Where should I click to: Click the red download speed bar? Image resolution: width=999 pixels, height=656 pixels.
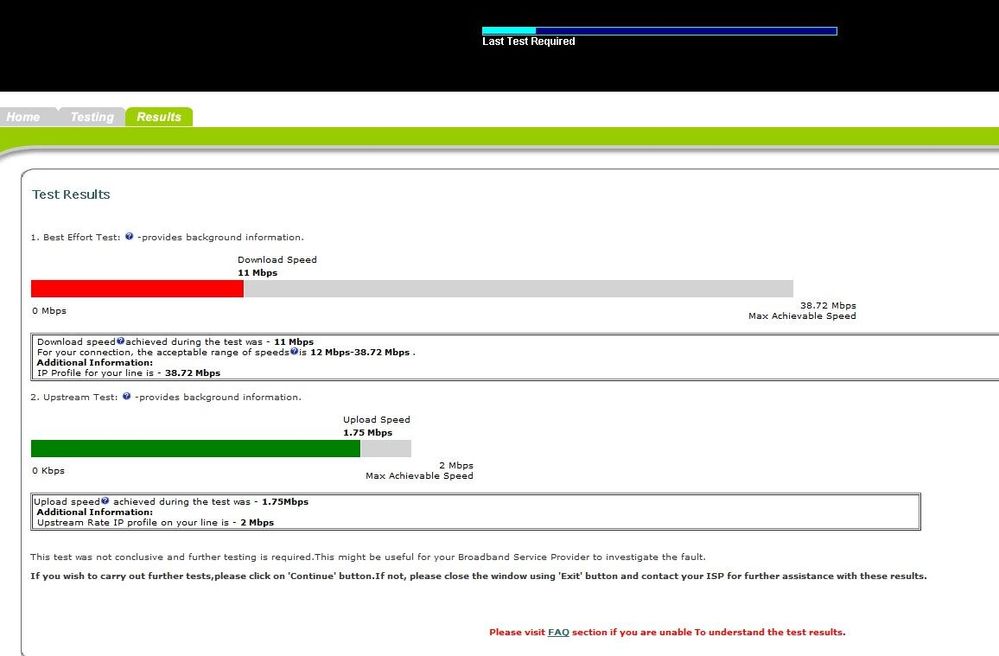(137, 289)
